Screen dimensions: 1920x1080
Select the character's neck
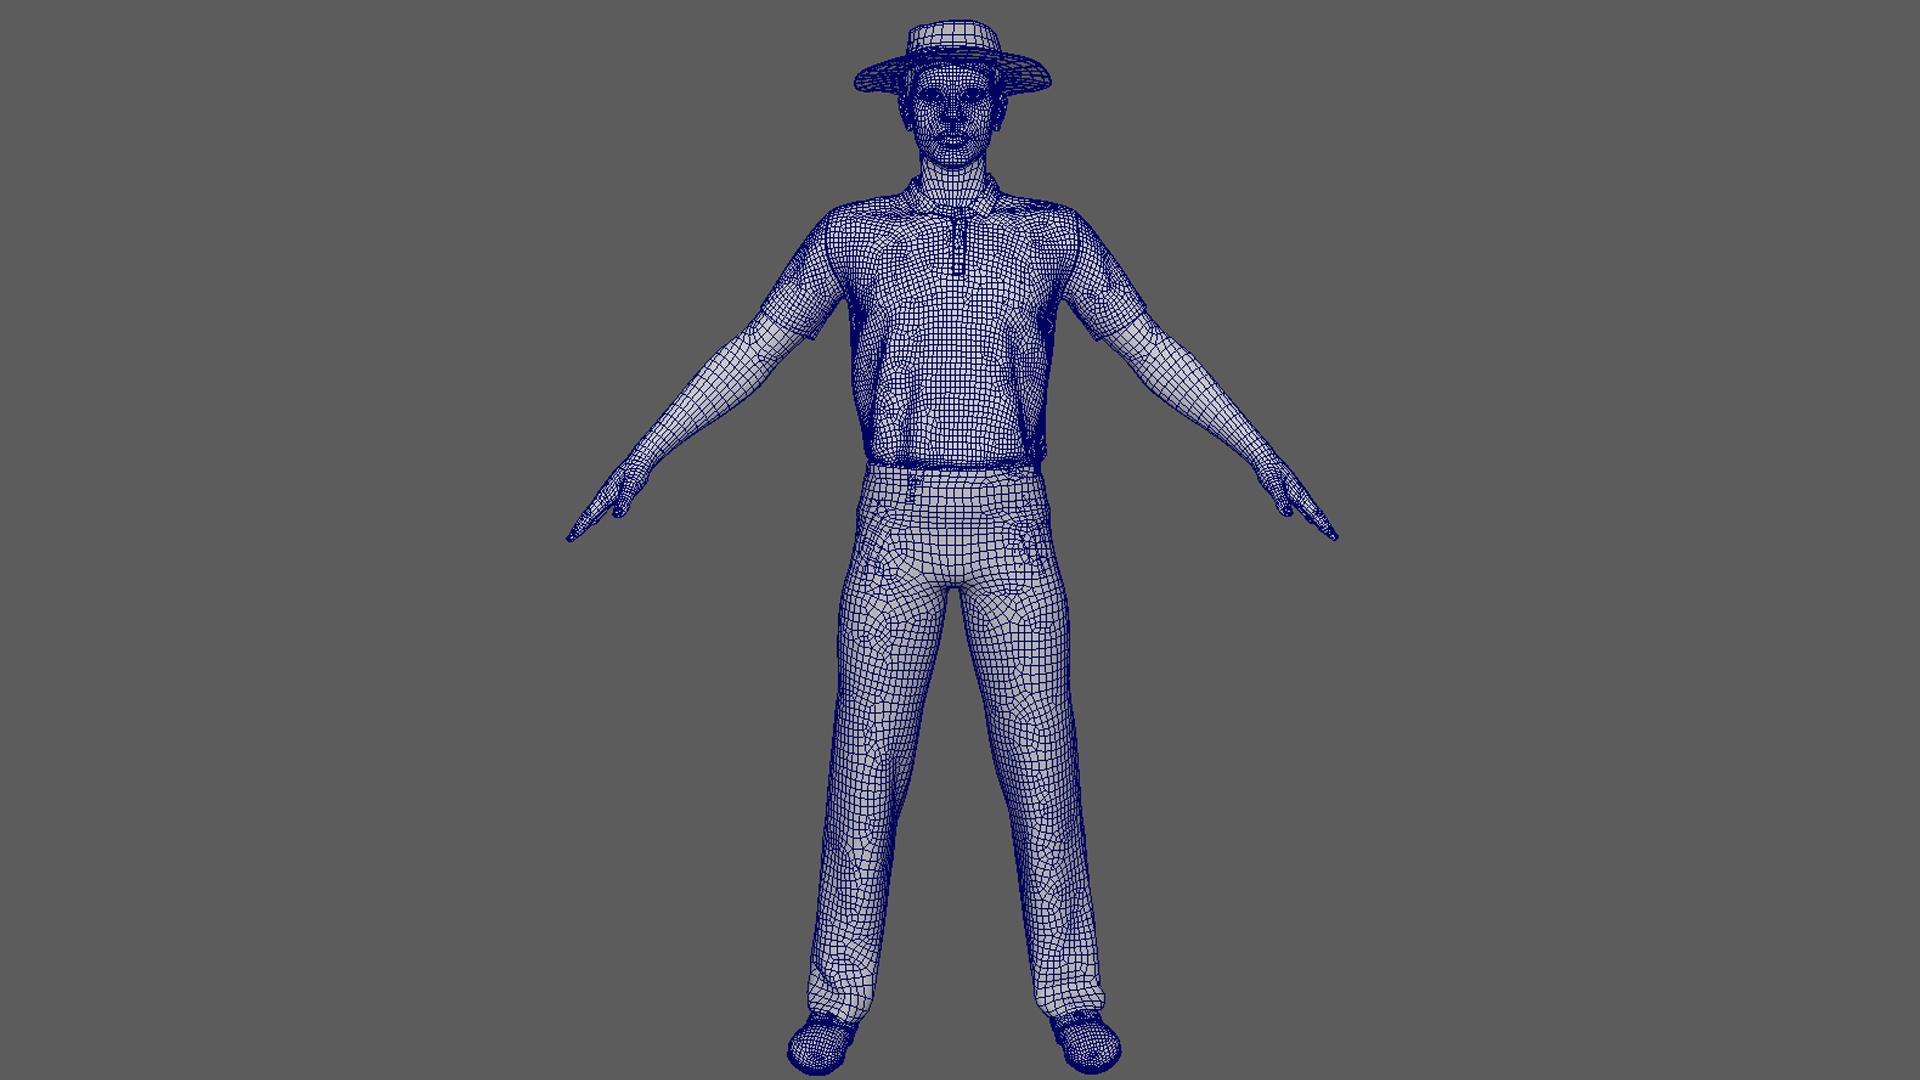[951, 180]
